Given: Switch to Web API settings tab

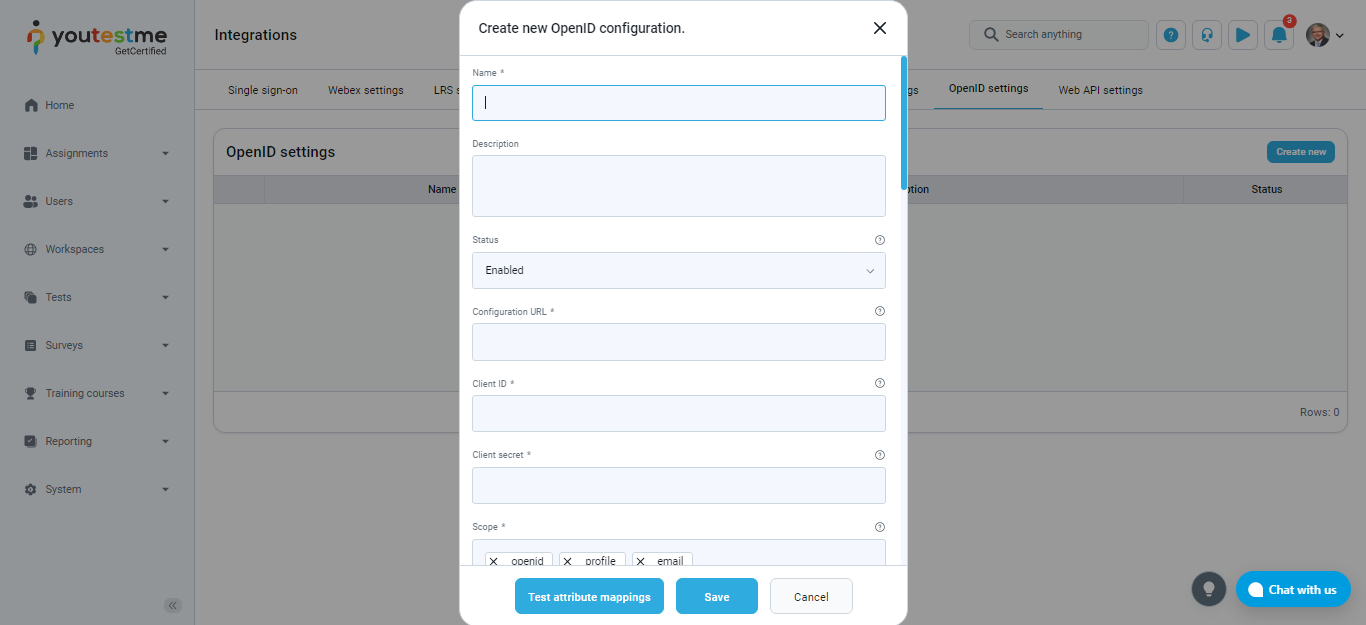Looking at the screenshot, I should 1100,90.
